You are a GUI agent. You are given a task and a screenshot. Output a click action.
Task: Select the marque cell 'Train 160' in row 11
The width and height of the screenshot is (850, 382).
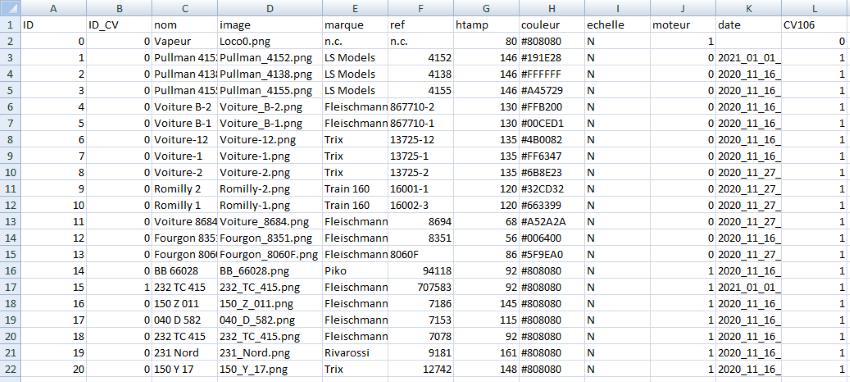tap(356, 189)
